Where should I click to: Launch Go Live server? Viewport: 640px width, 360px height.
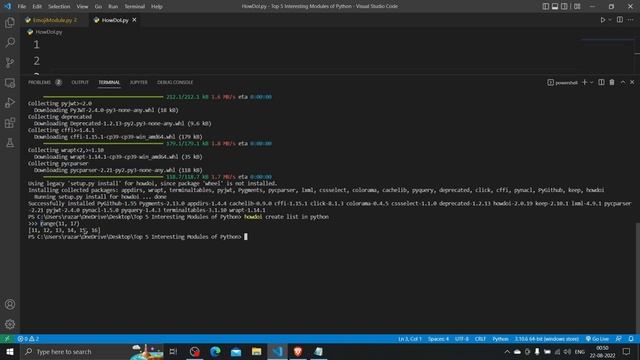point(597,339)
